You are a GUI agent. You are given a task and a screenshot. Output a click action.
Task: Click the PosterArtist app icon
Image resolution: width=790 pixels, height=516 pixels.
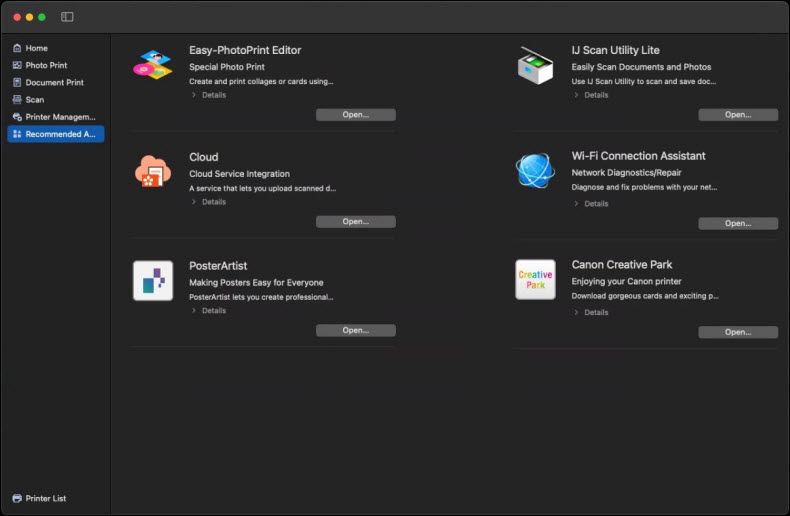pyautogui.click(x=153, y=280)
